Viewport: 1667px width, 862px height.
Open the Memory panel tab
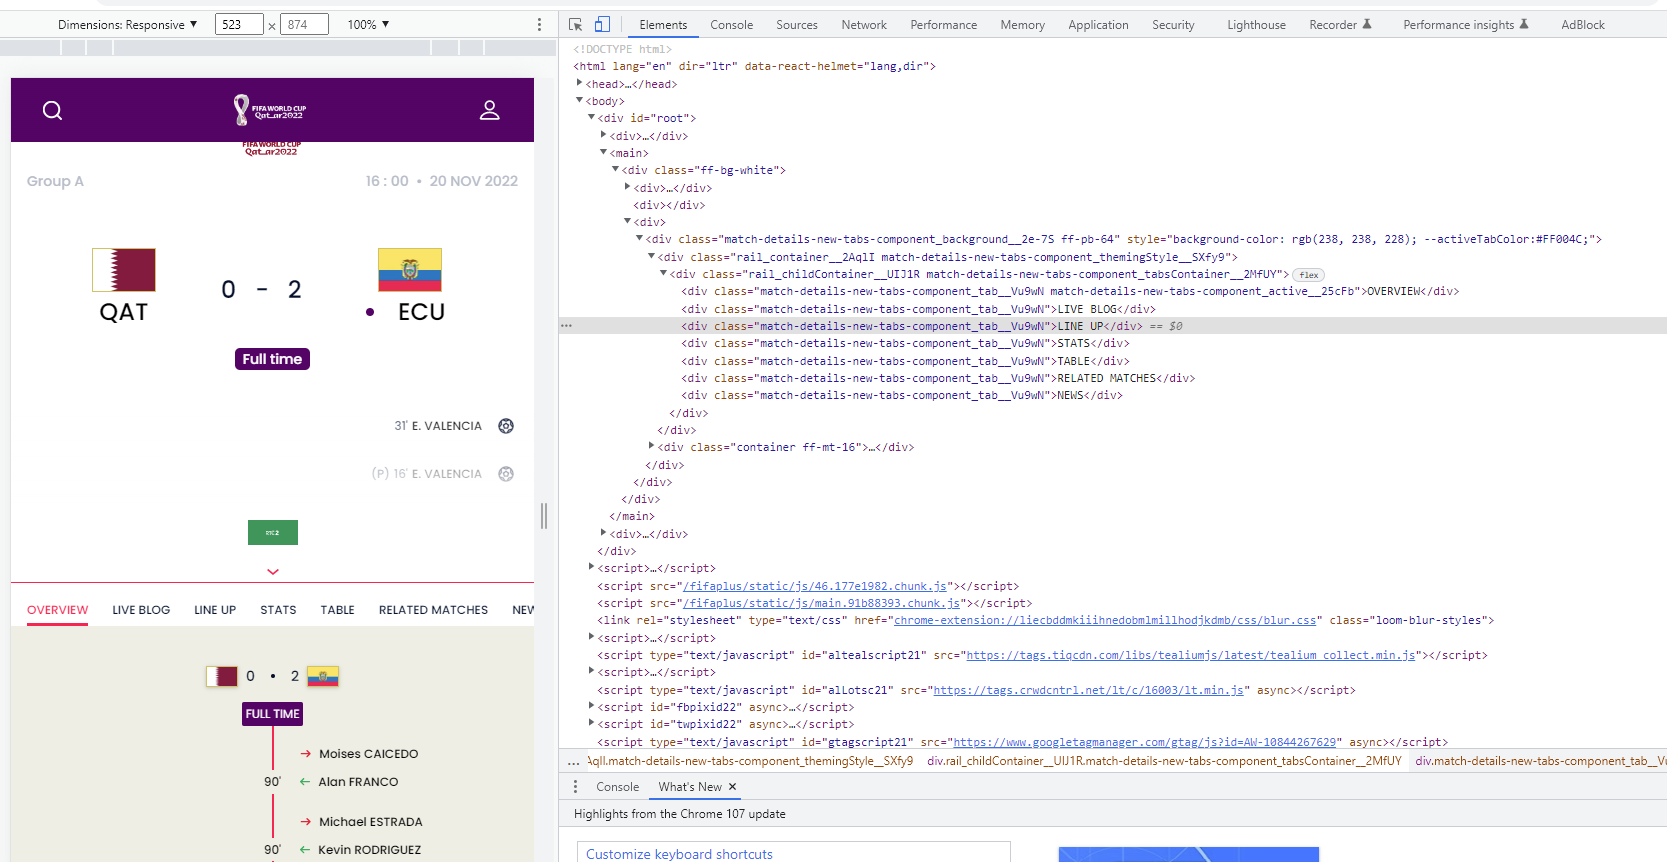click(1023, 25)
